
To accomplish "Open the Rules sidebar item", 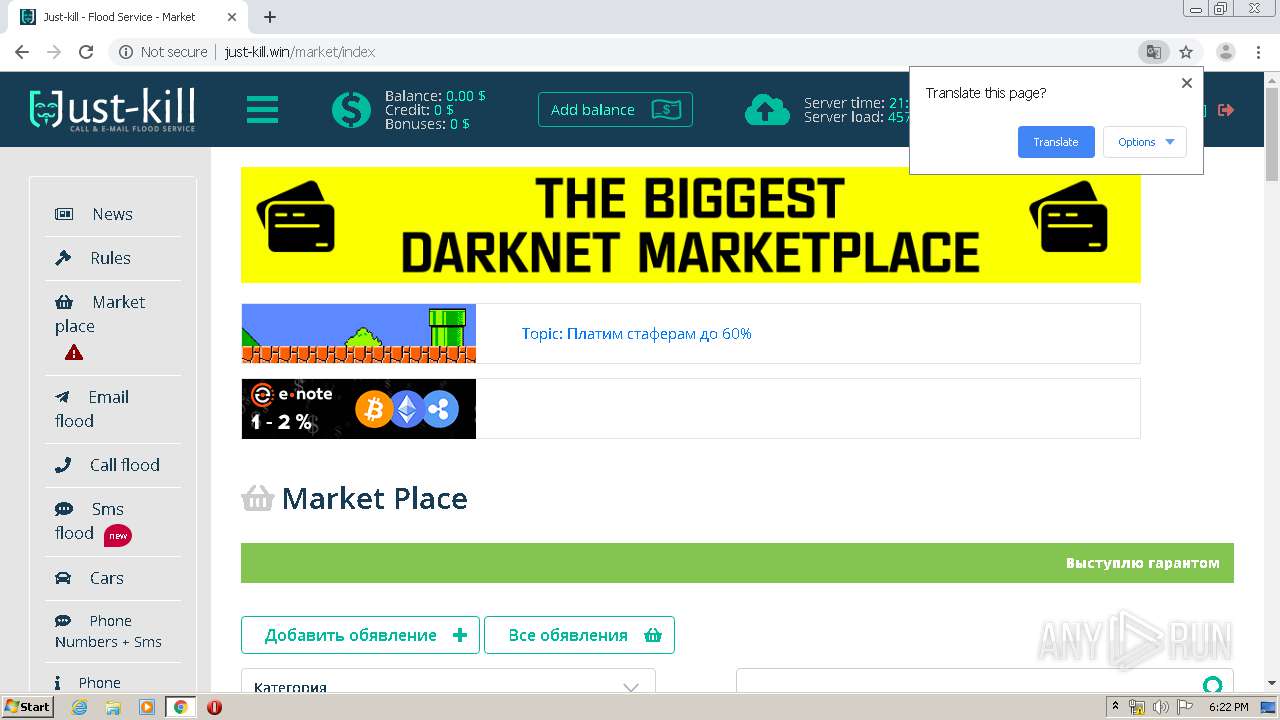I will point(112,258).
